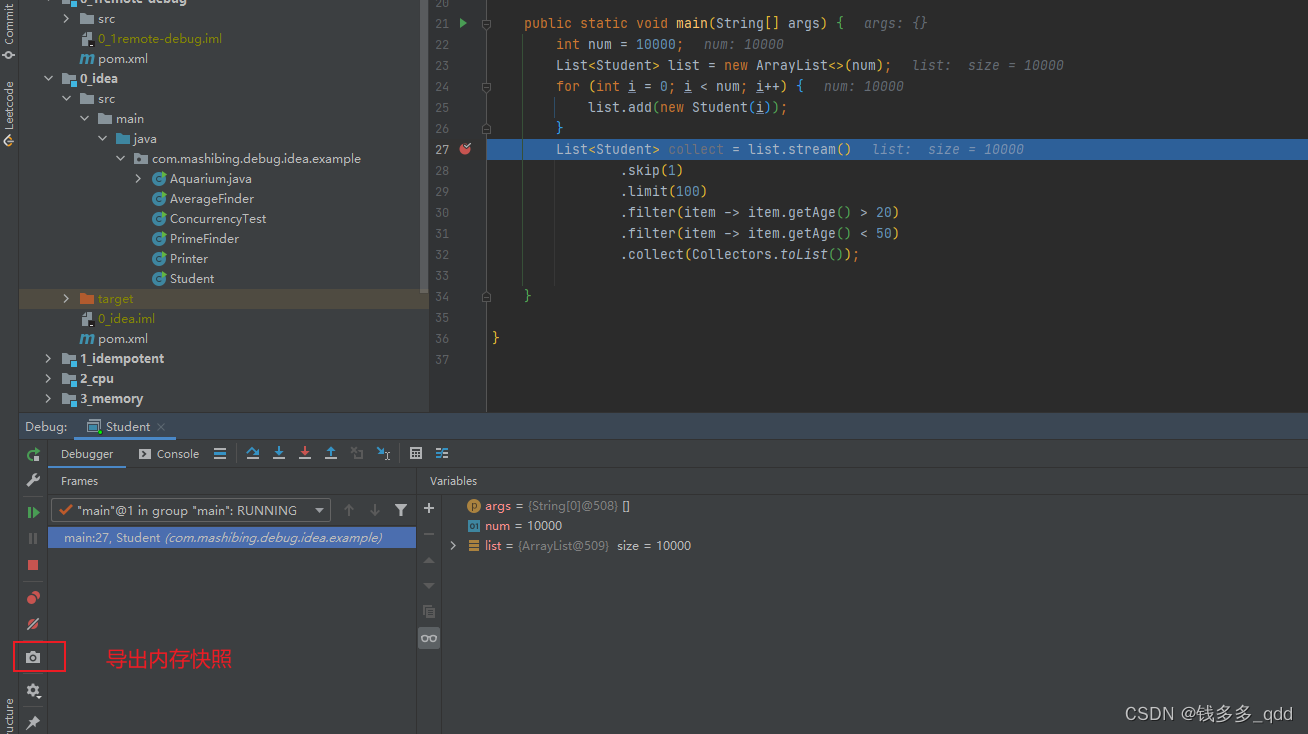Viewport: 1308px width, 734px height.
Task: Click Show Execution Point icon
Action: click(x=220, y=453)
